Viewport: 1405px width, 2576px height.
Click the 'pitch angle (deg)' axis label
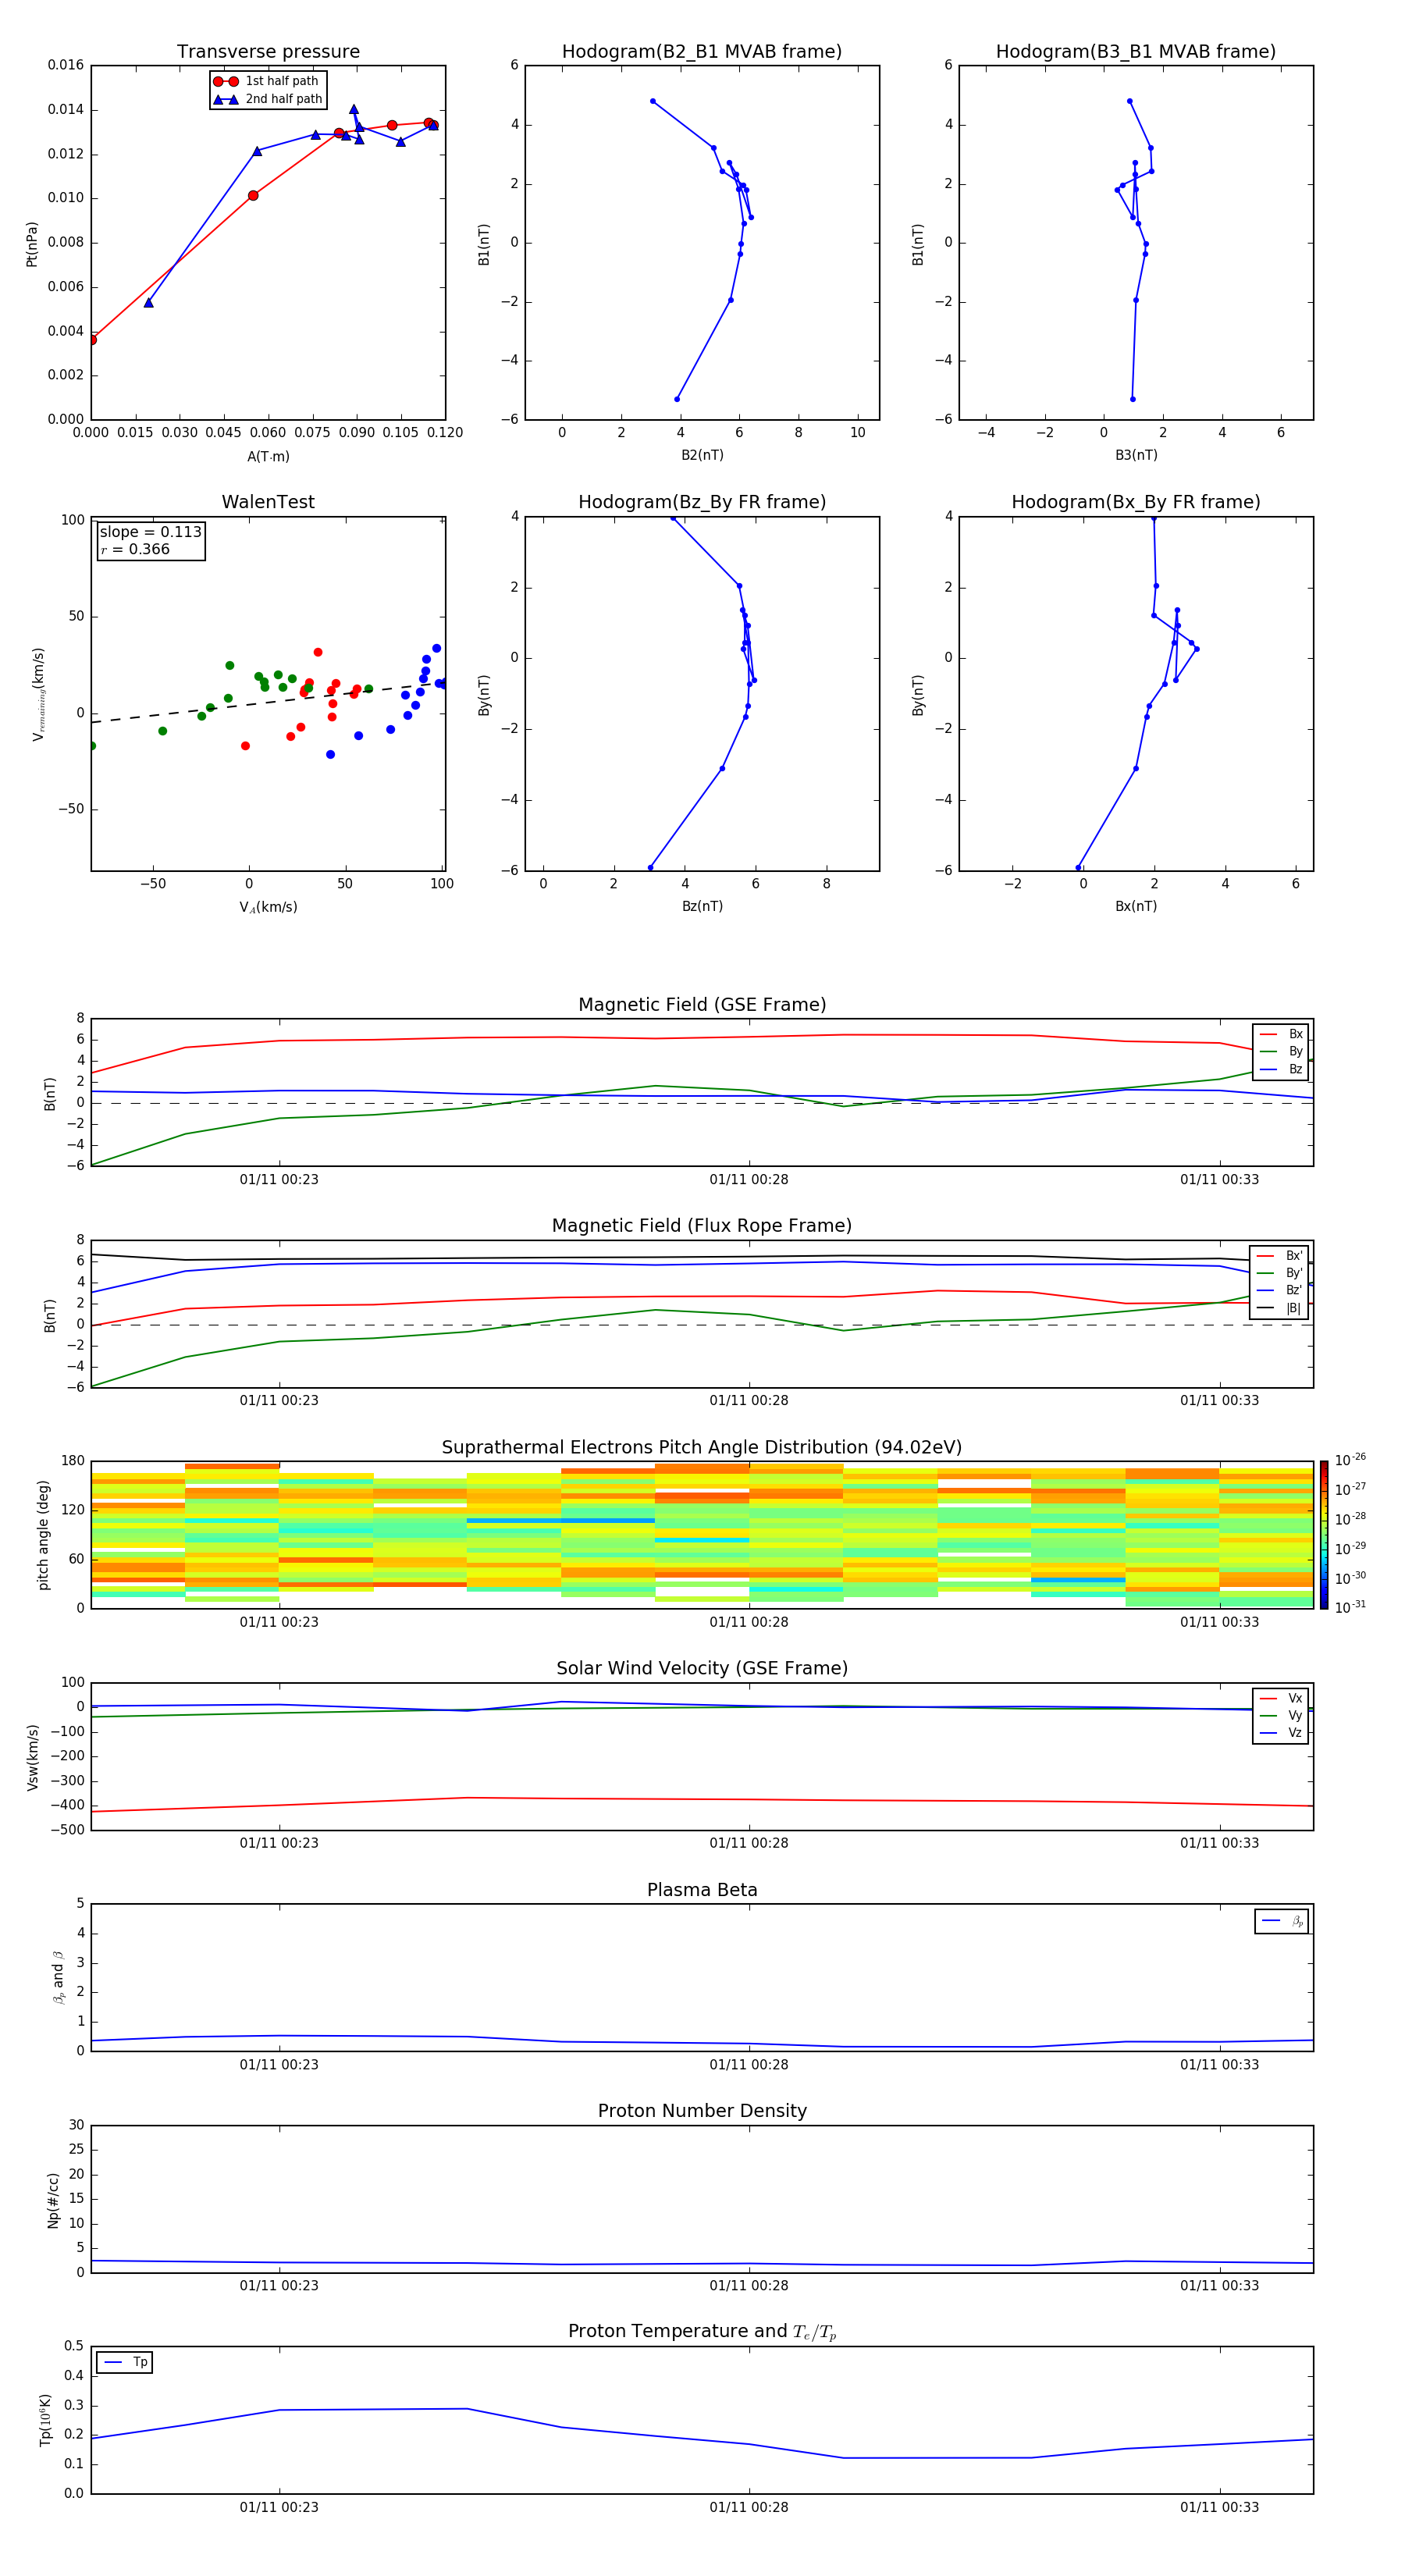pyautogui.click(x=43, y=1535)
